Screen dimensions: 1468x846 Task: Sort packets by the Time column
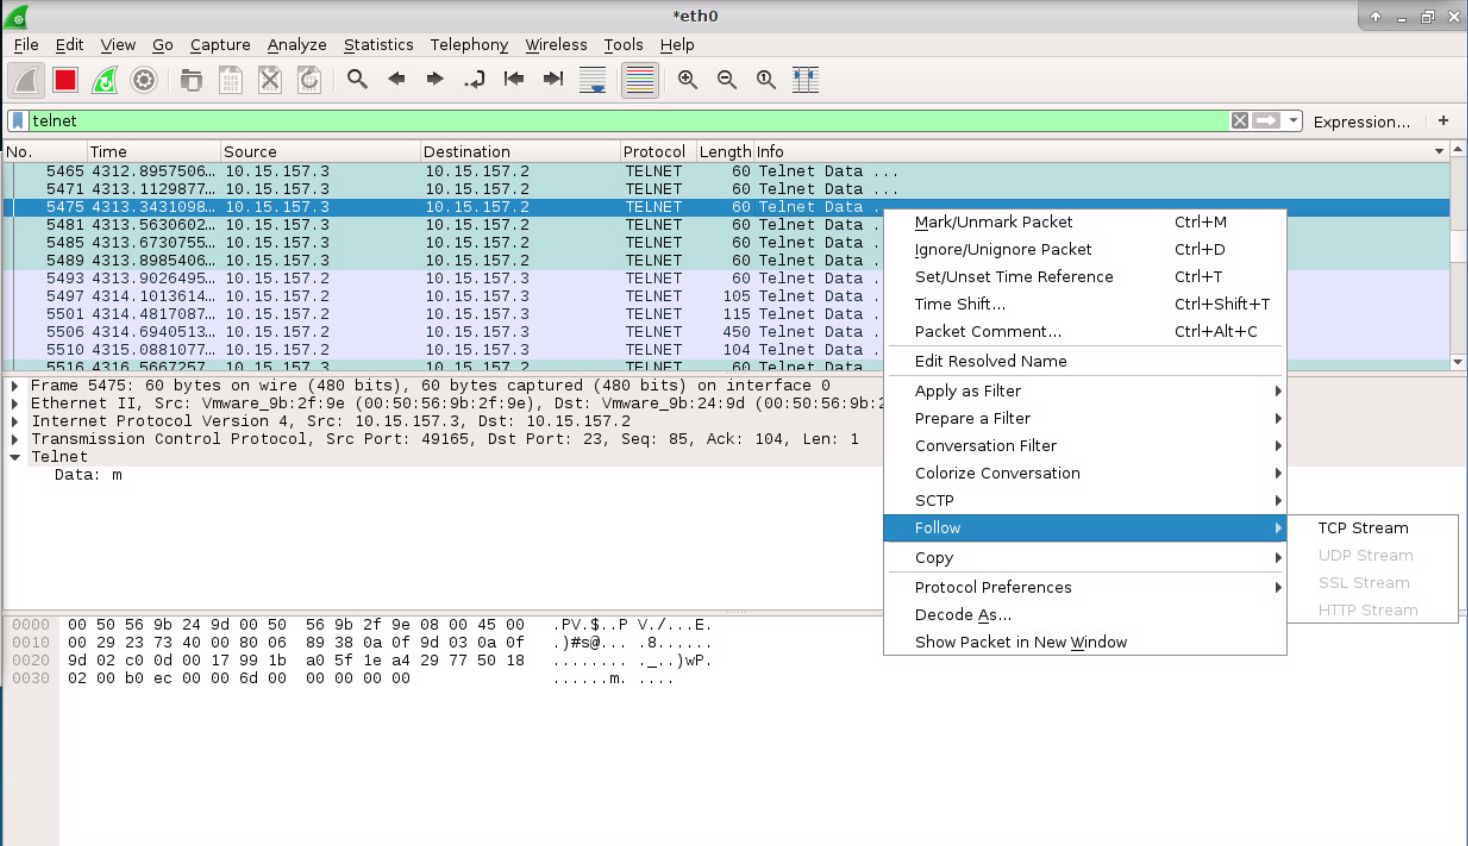tap(152, 152)
